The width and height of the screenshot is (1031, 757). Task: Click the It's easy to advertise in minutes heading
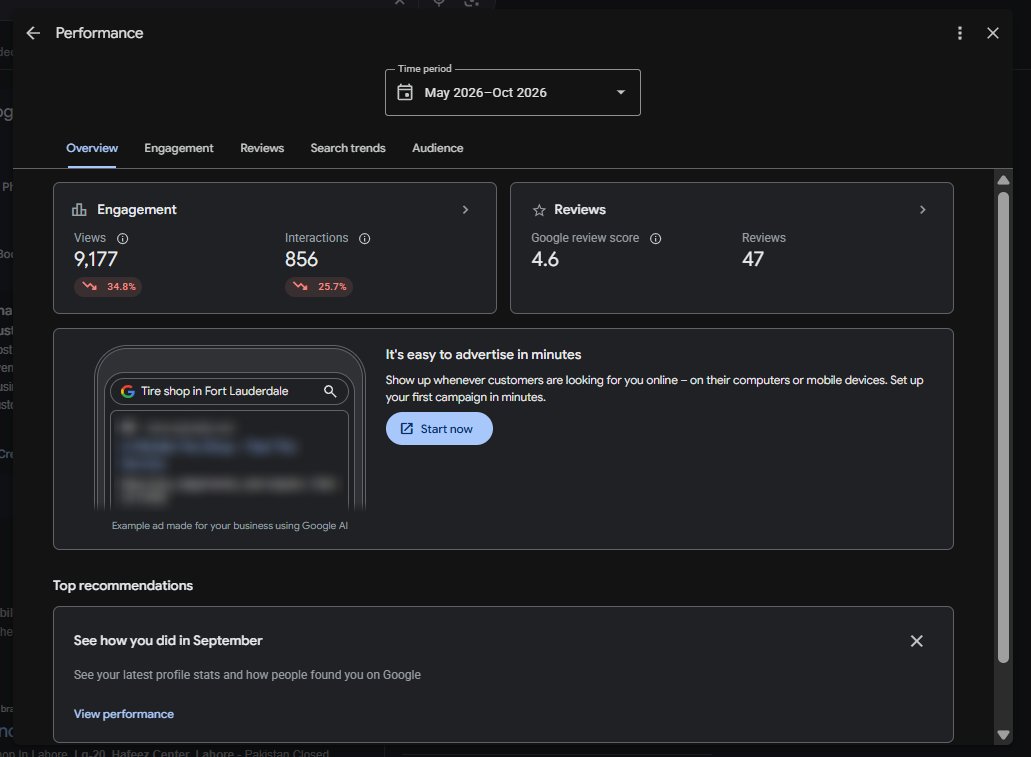click(x=483, y=354)
